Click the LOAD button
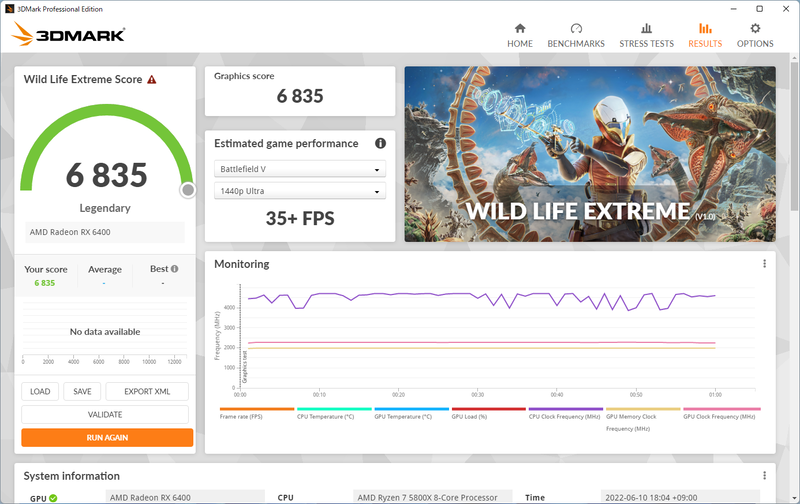Viewport: 800px width, 504px height. coord(40,391)
